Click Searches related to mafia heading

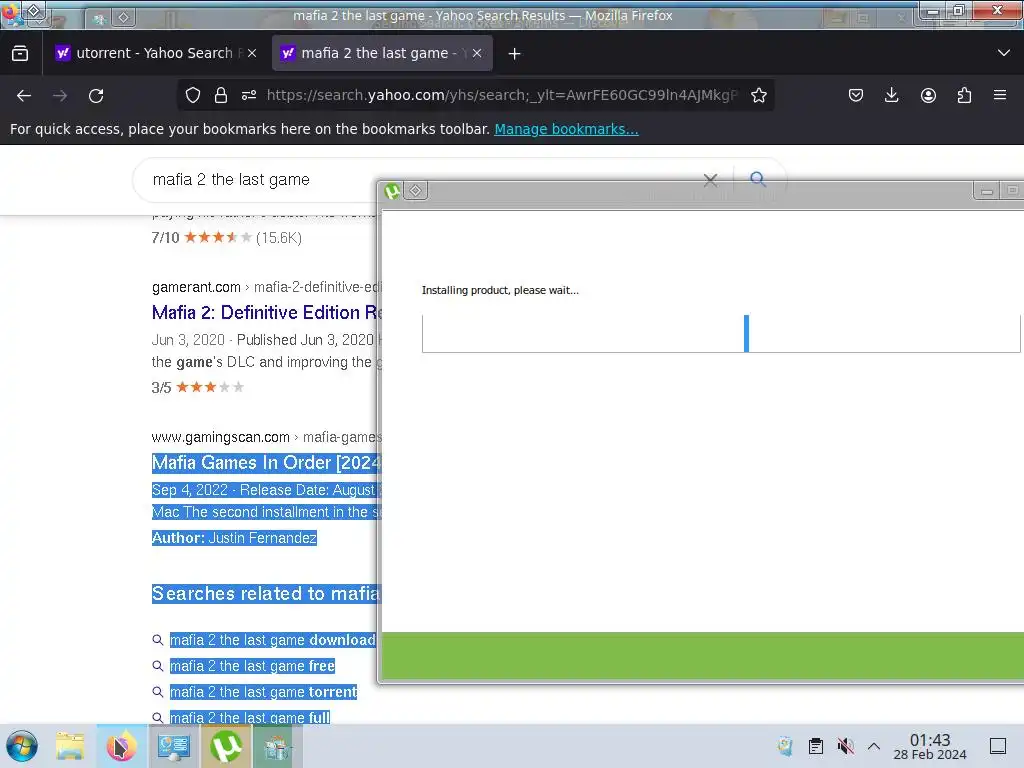pyautogui.click(x=266, y=594)
